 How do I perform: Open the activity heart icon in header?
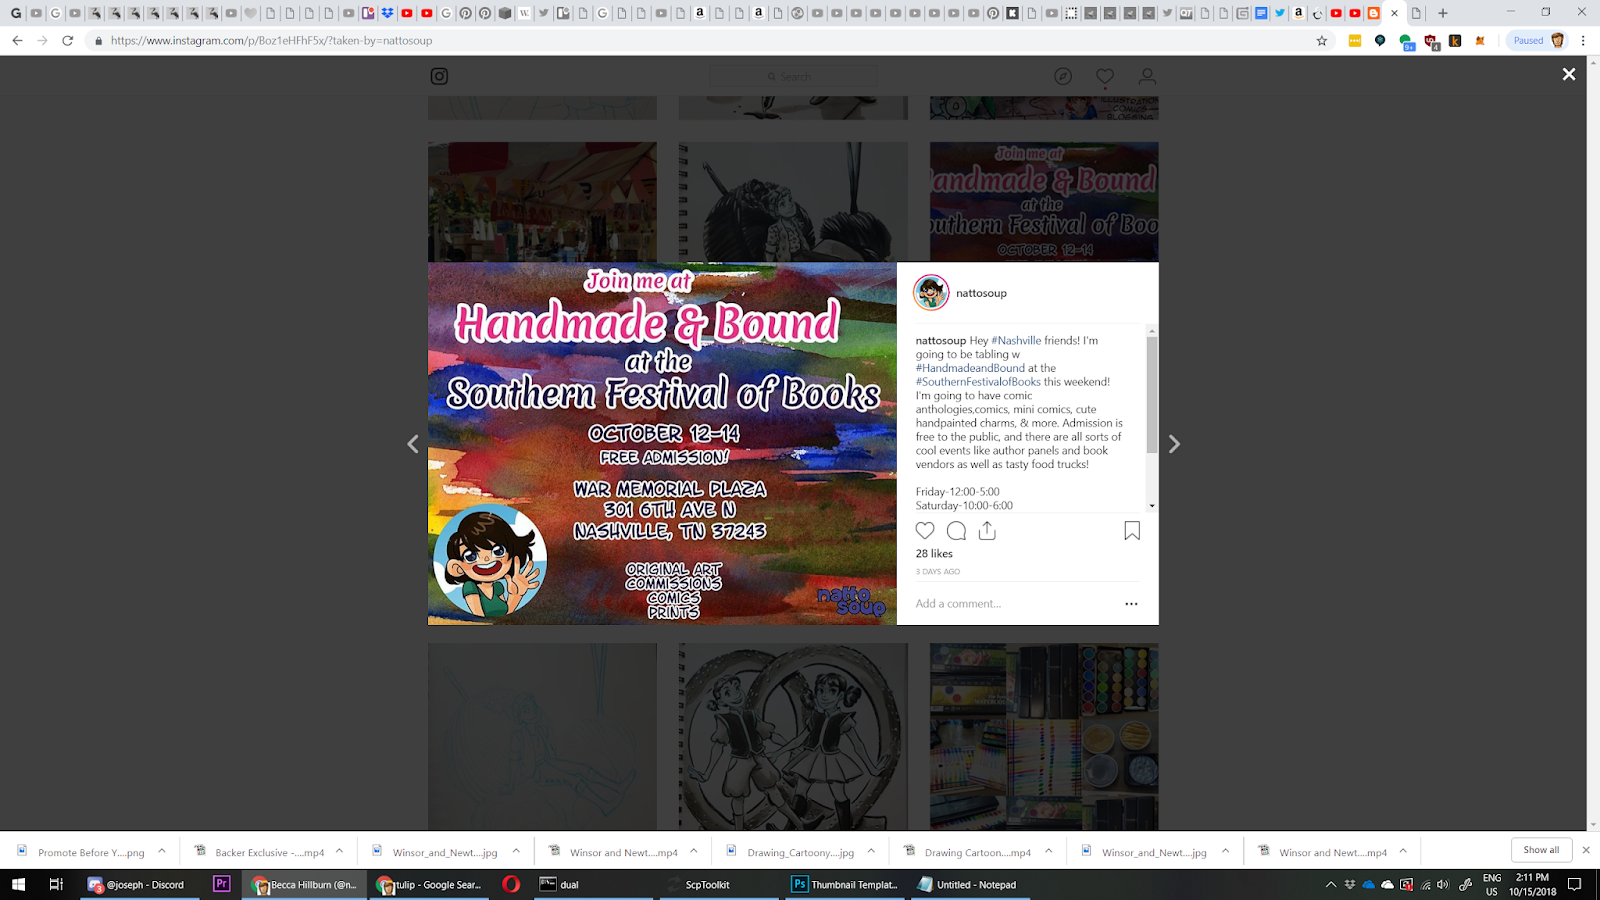click(1105, 76)
